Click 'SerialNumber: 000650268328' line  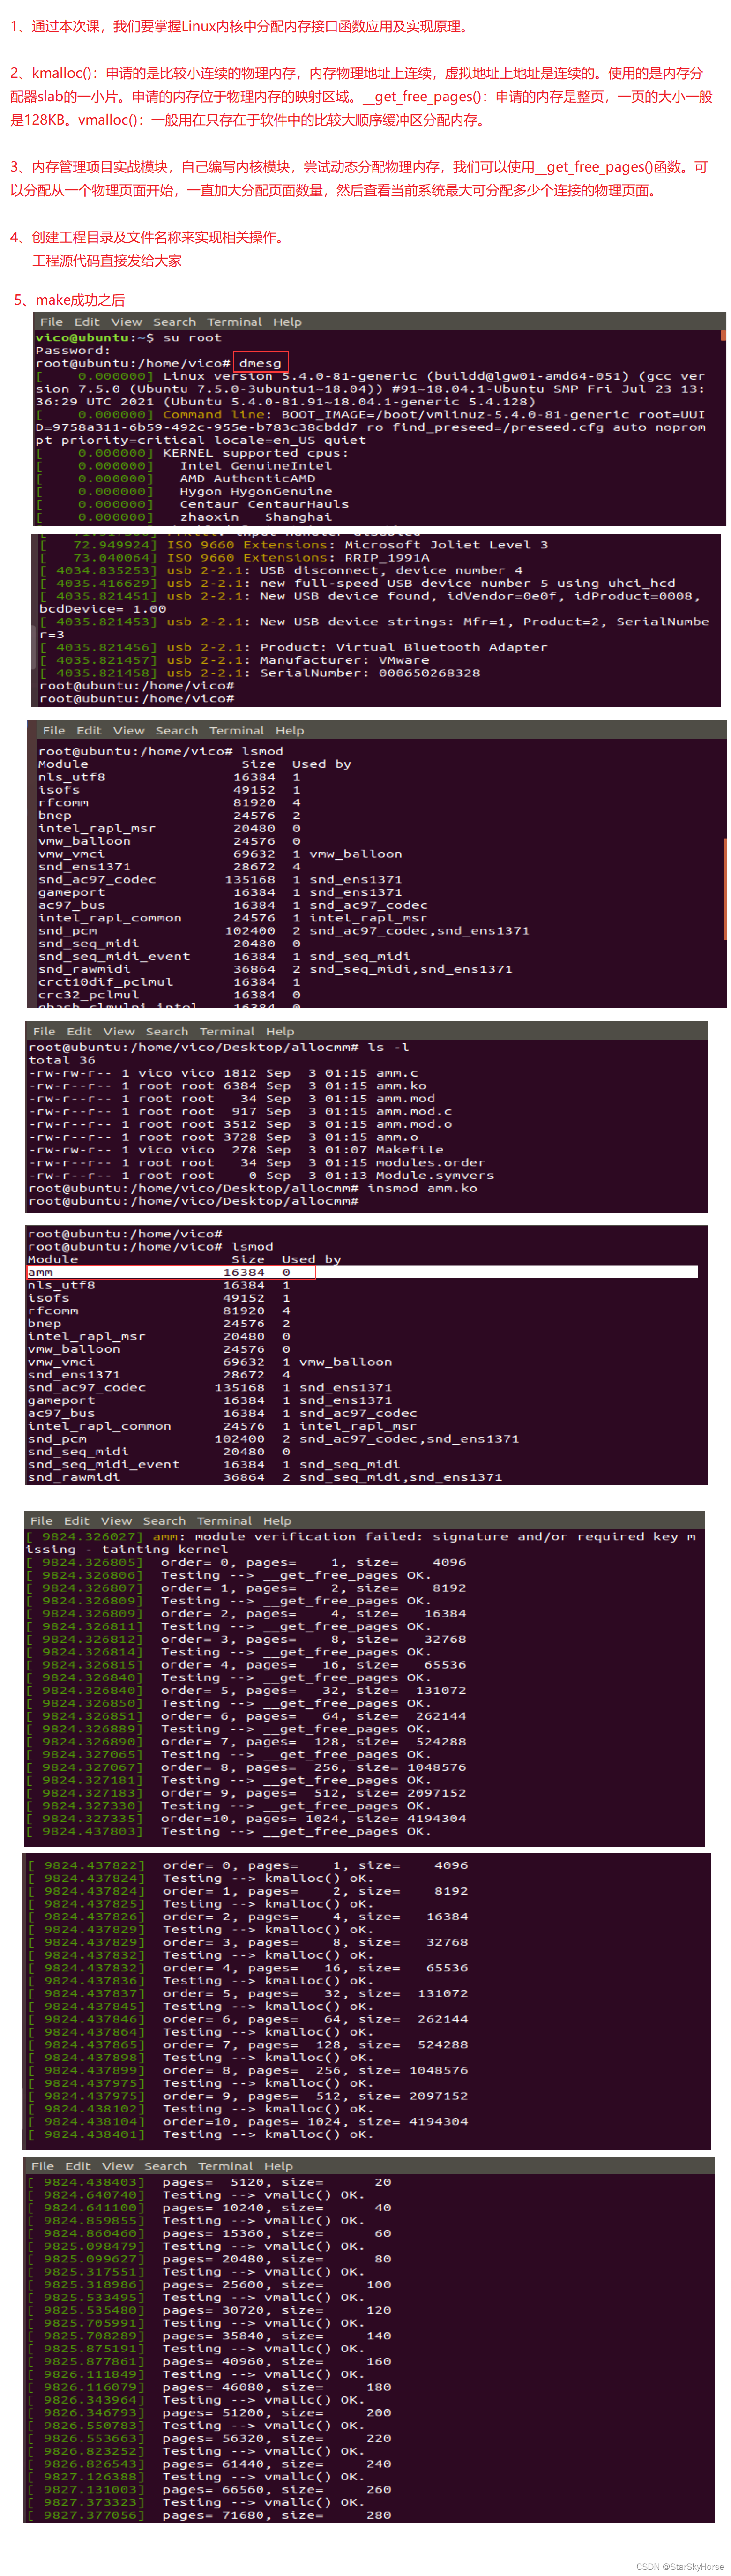click(370, 673)
